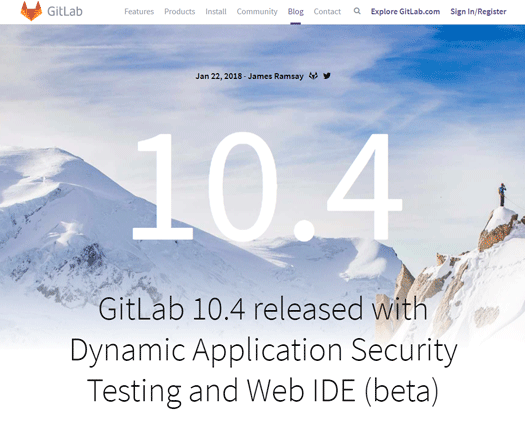Click the GitLab fox logo icon
Screen dimensions: 525x432
pyautogui.click(x=31, y=11)
